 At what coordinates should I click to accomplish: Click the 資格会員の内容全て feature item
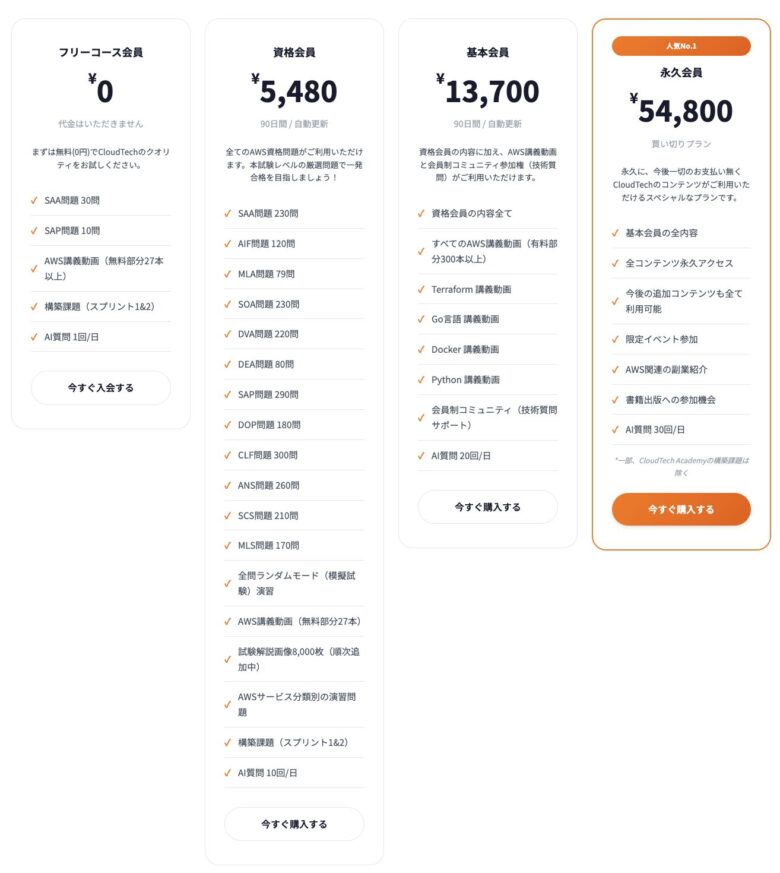(x=472, y=213)
